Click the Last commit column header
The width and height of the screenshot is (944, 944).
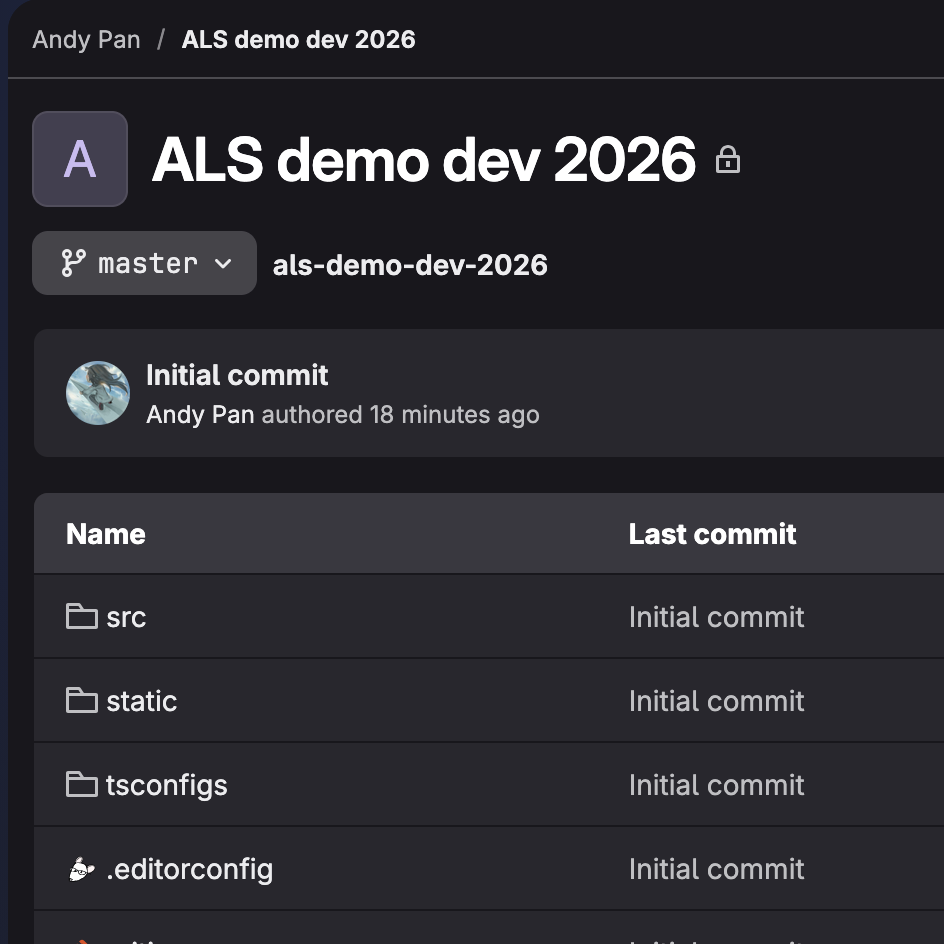(712, 534)
